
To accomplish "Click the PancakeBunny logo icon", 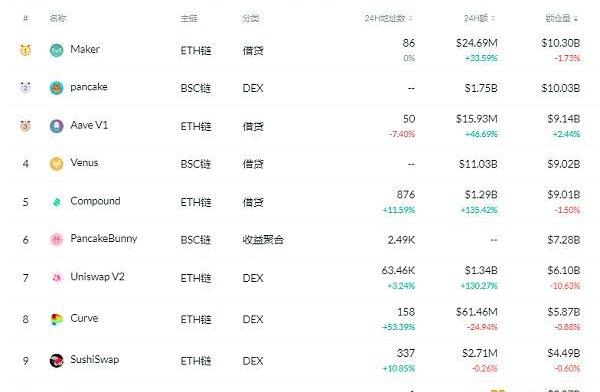I will [57, 240].
